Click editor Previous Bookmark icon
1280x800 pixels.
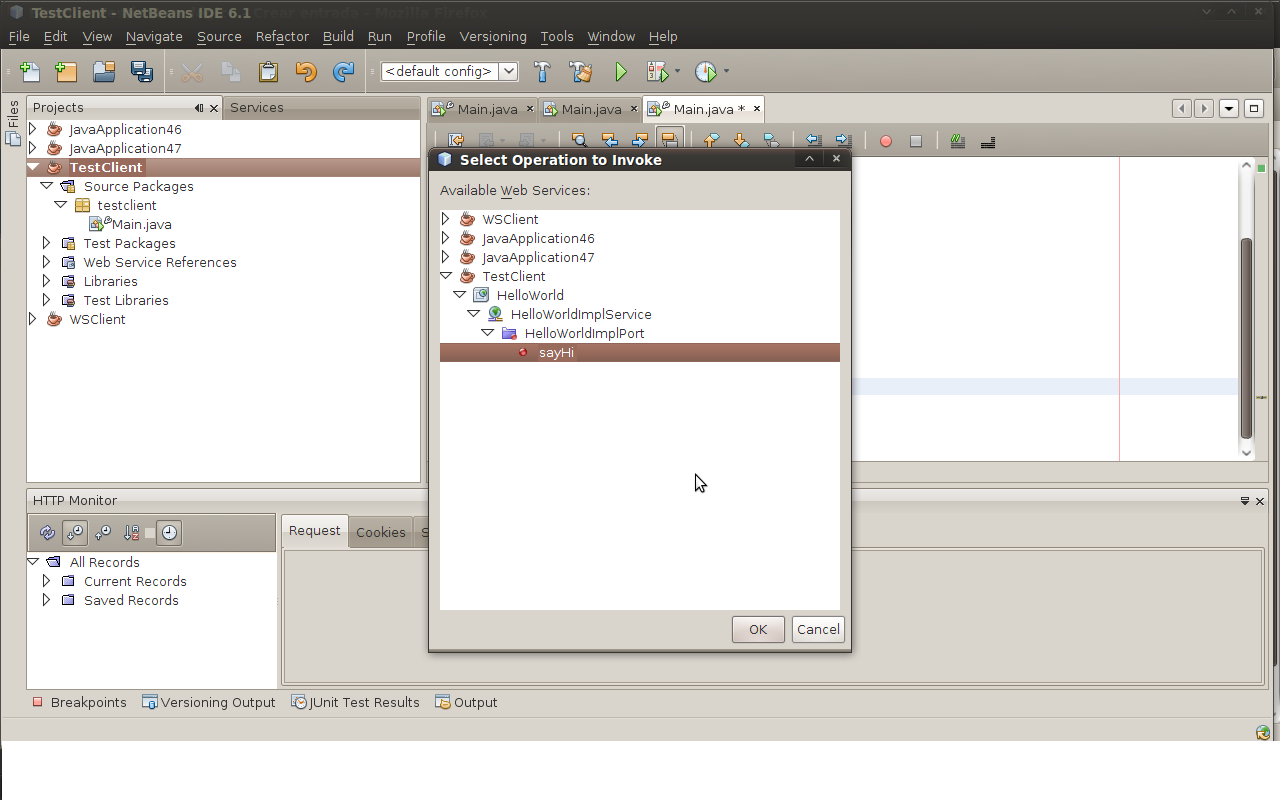point(711,141)
